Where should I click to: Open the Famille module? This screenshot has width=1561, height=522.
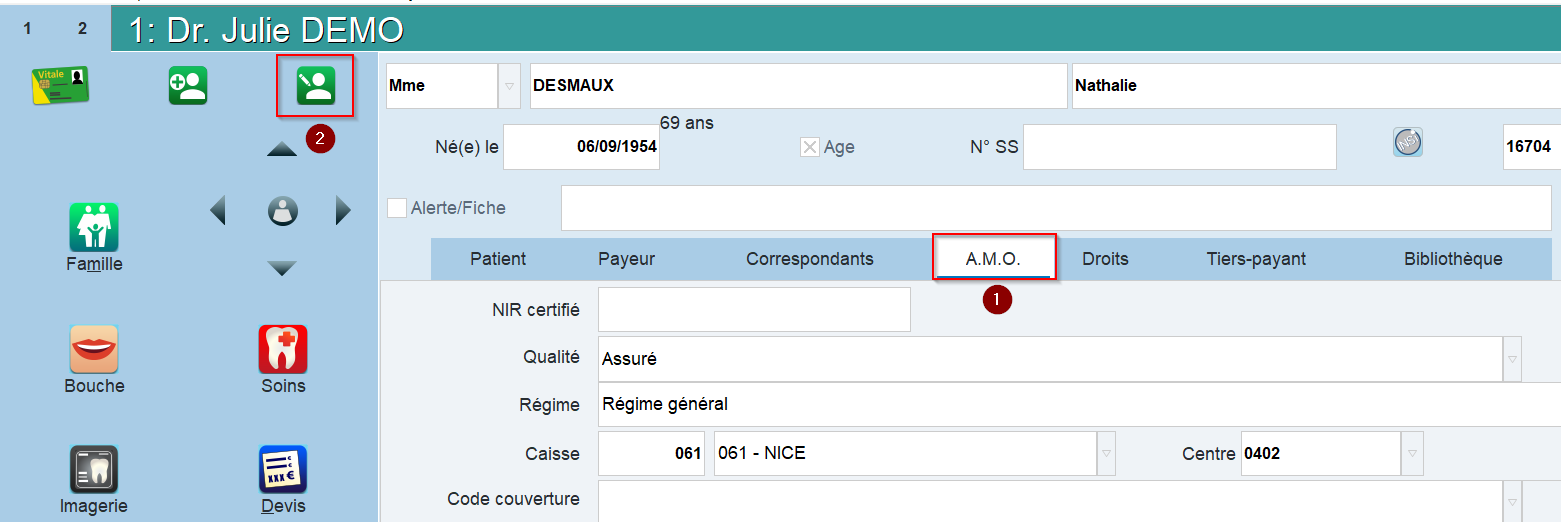94,237
